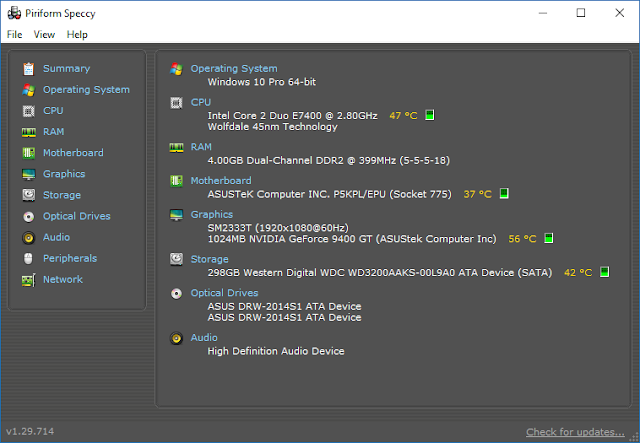Click the text Windows 10 Pro 64-bit
Screen dimensions: 640x443
(262, 82)
